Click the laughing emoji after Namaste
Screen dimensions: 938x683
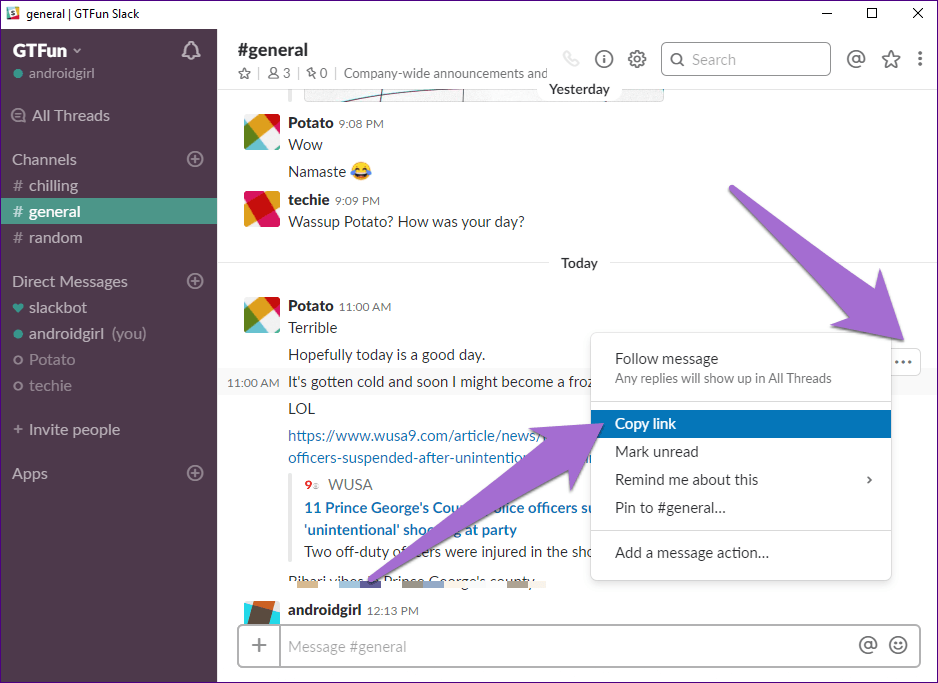(361, 172)
